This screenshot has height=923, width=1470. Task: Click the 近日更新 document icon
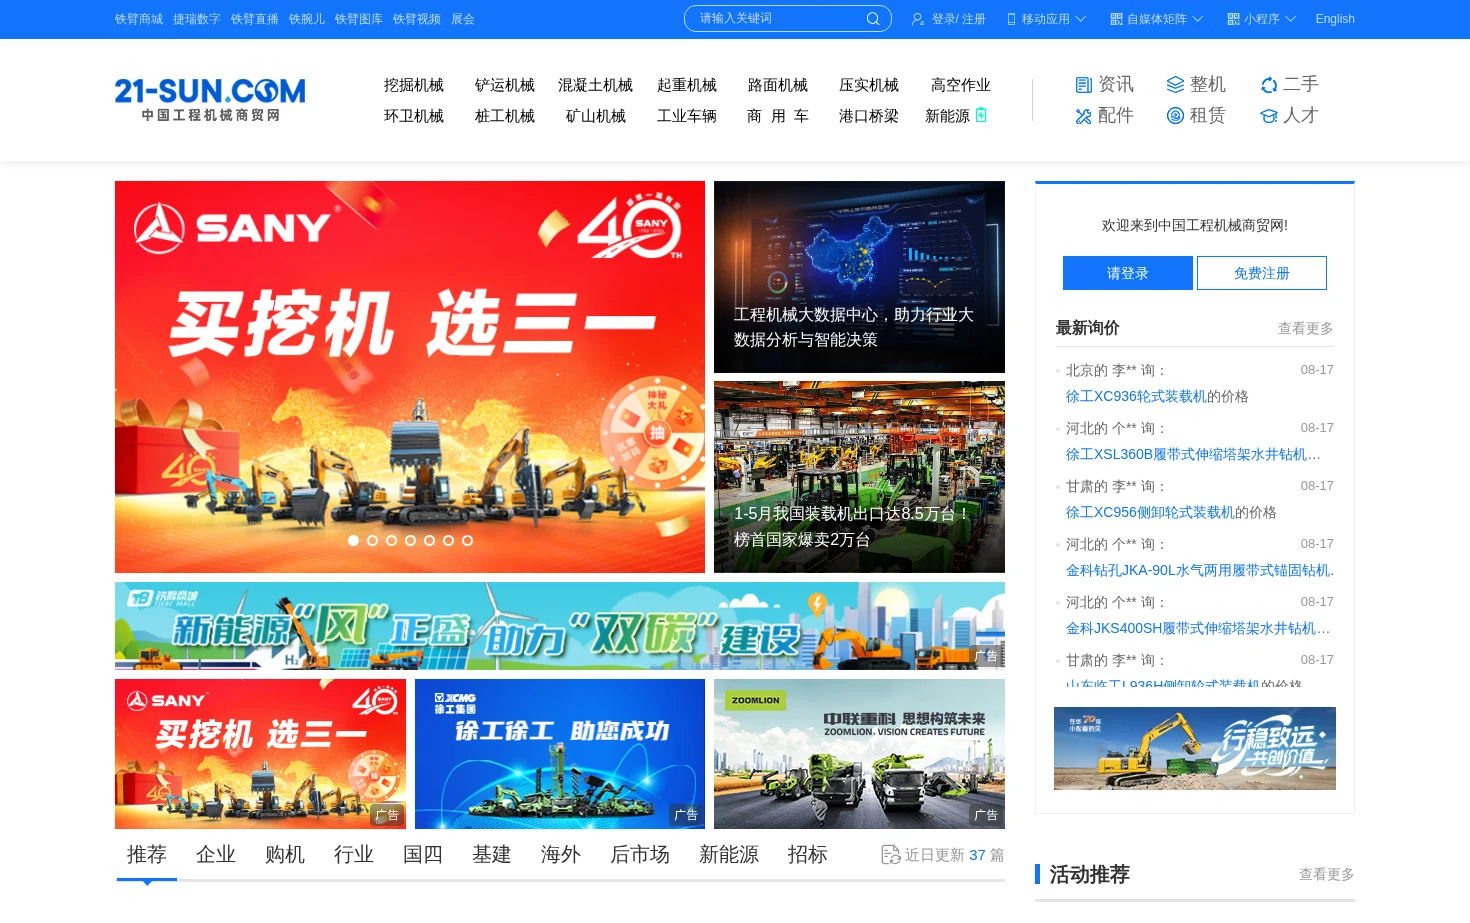[x=890, y=855]
